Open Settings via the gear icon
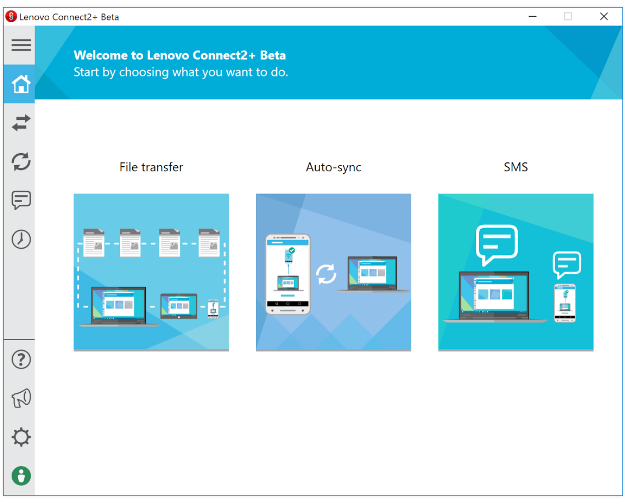Screen dimensions: 625x504 coord(21,437)
